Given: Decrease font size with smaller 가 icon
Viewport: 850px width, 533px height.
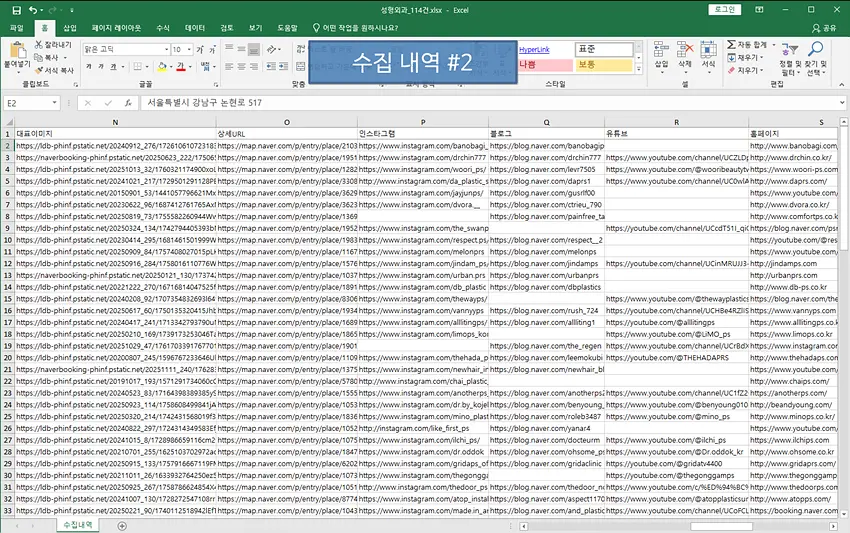Looking at the screenshot, I should [x=212, y=49].
